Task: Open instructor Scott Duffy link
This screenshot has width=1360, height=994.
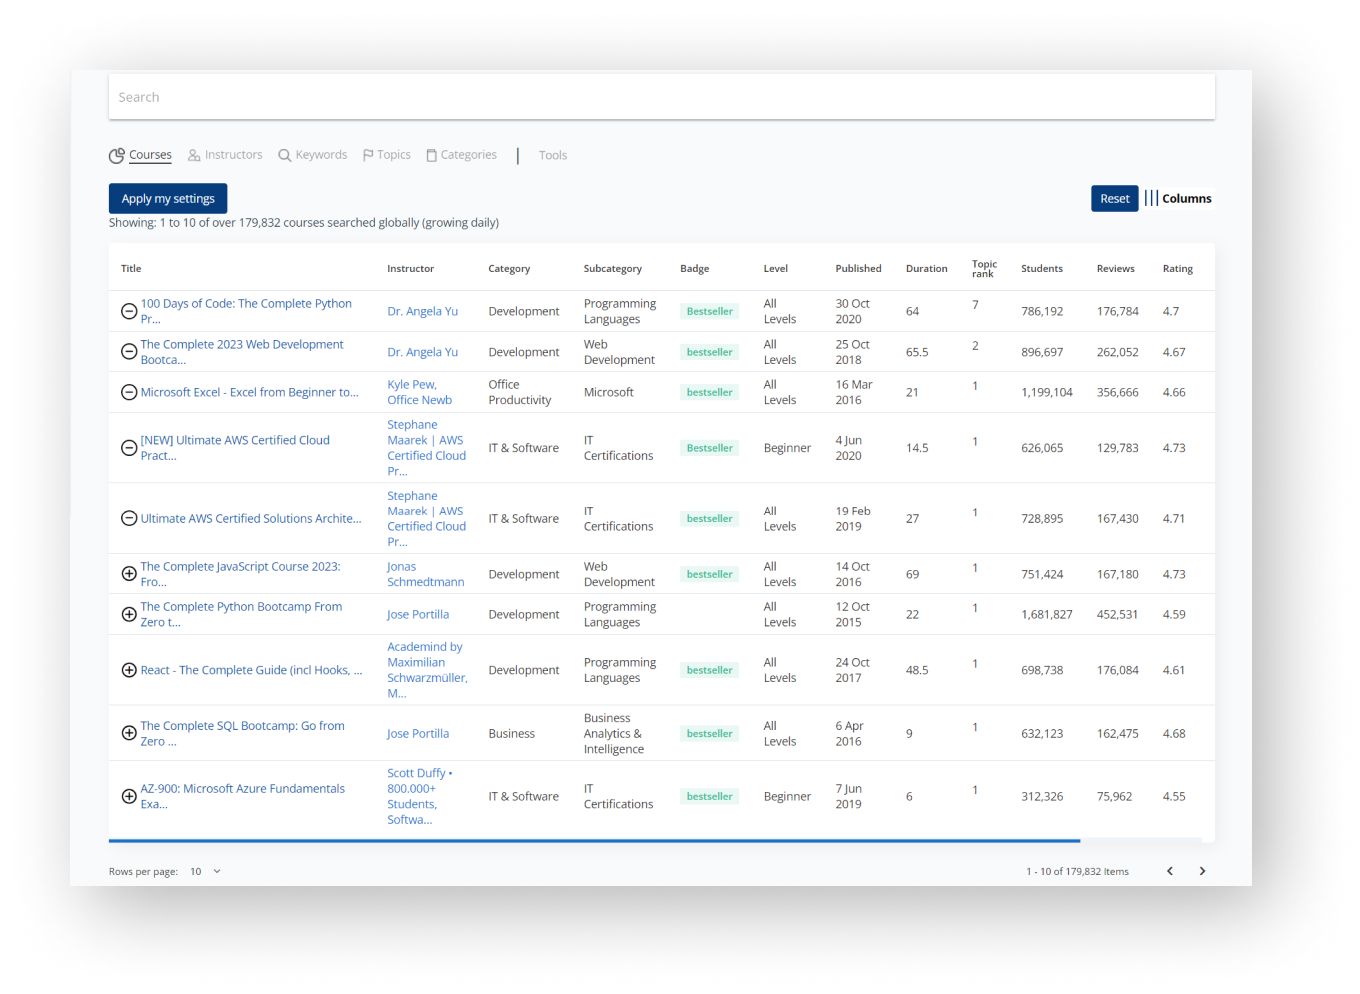Action: 420,796
